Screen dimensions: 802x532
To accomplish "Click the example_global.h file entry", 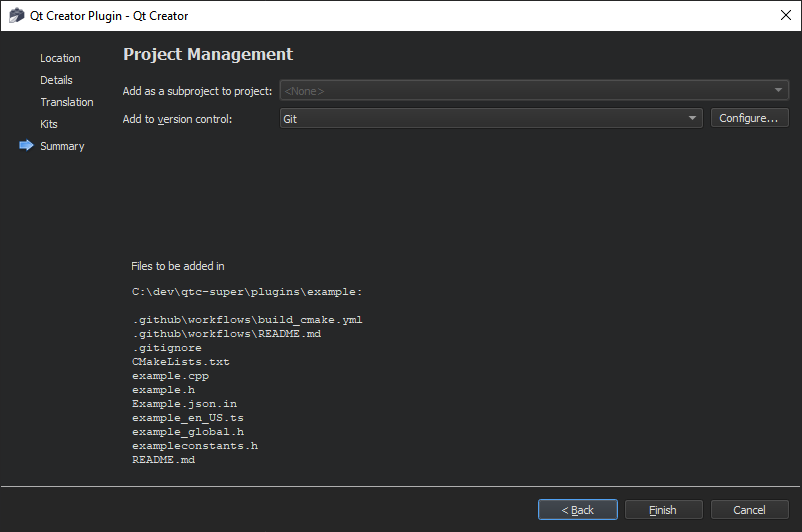I will click(188, 432).
